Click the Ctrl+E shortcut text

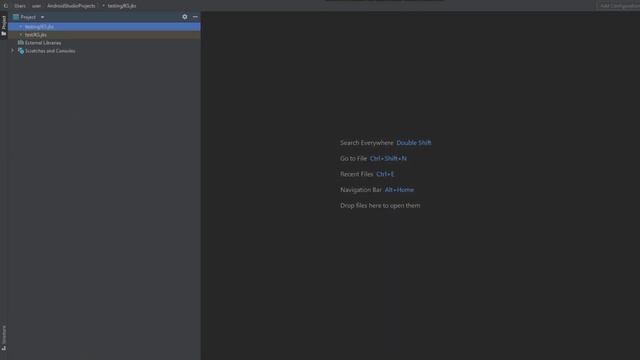coord(385,174)
